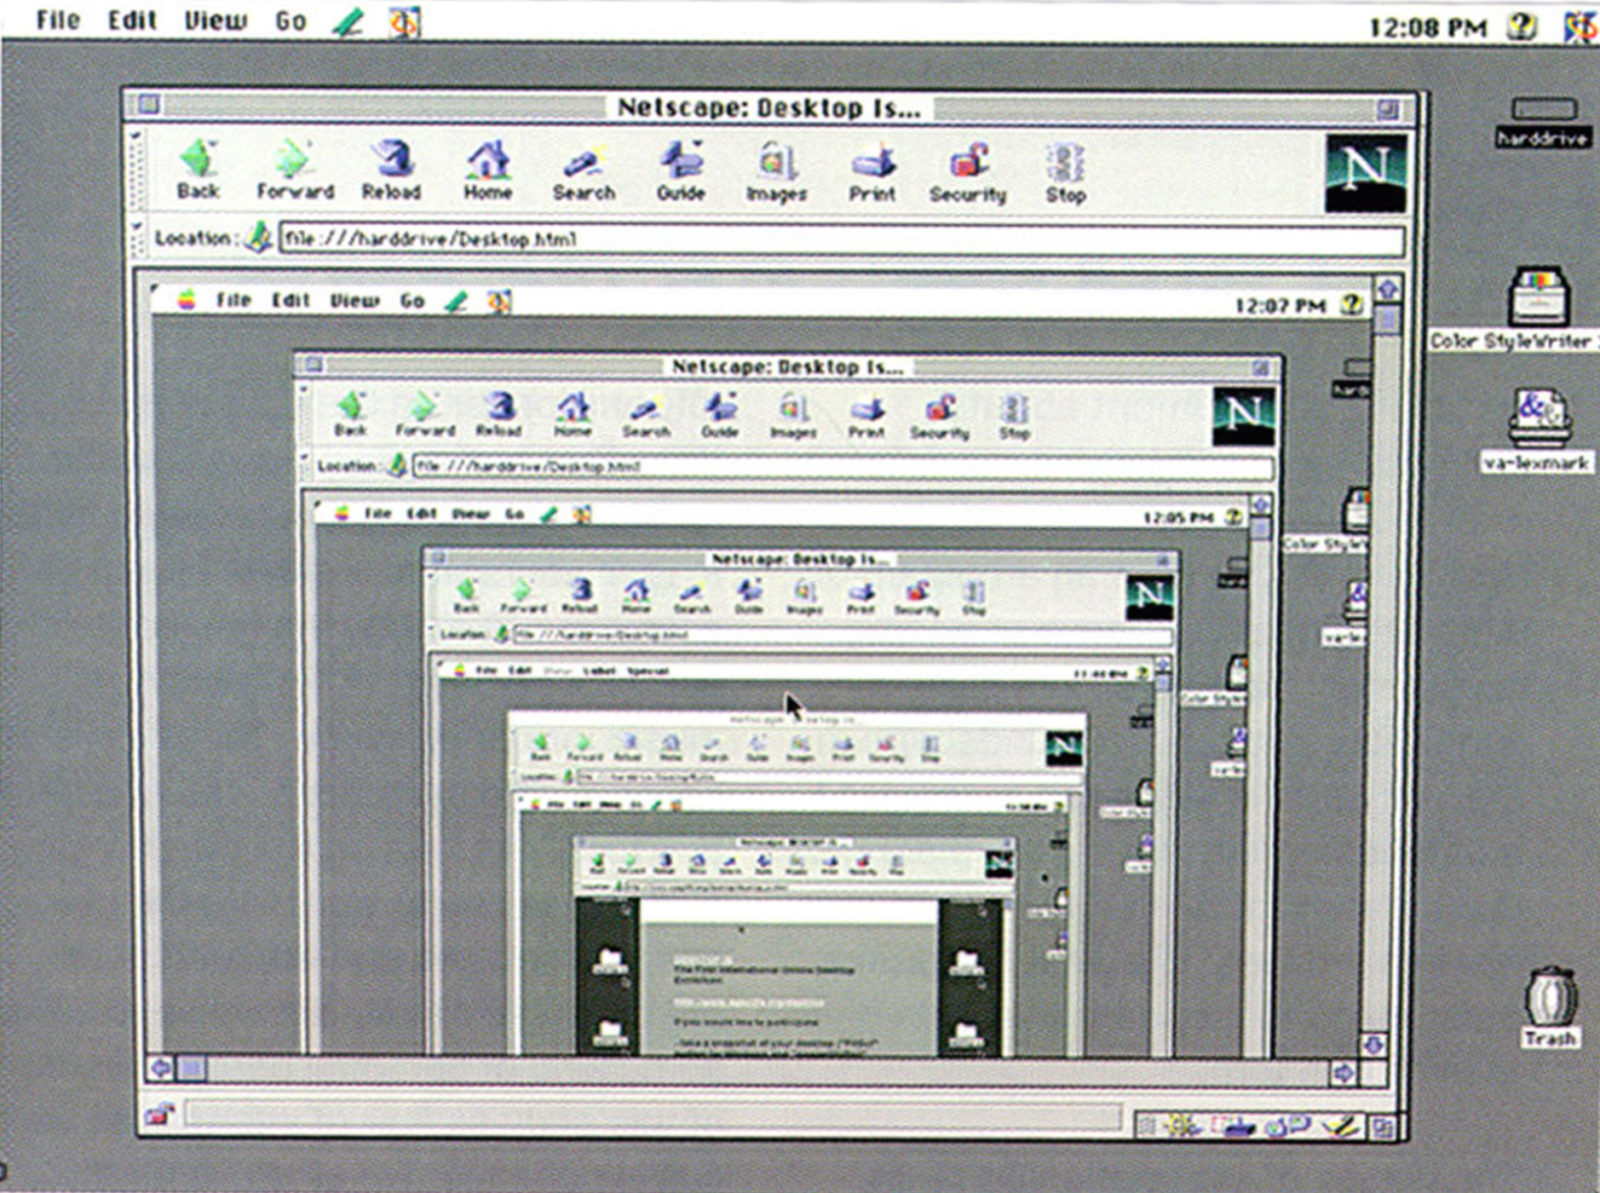The width and height of the screenshot is (1600, 1193).
Task: Go Forward using the toolbar arrow
Action: click(295, 170)
